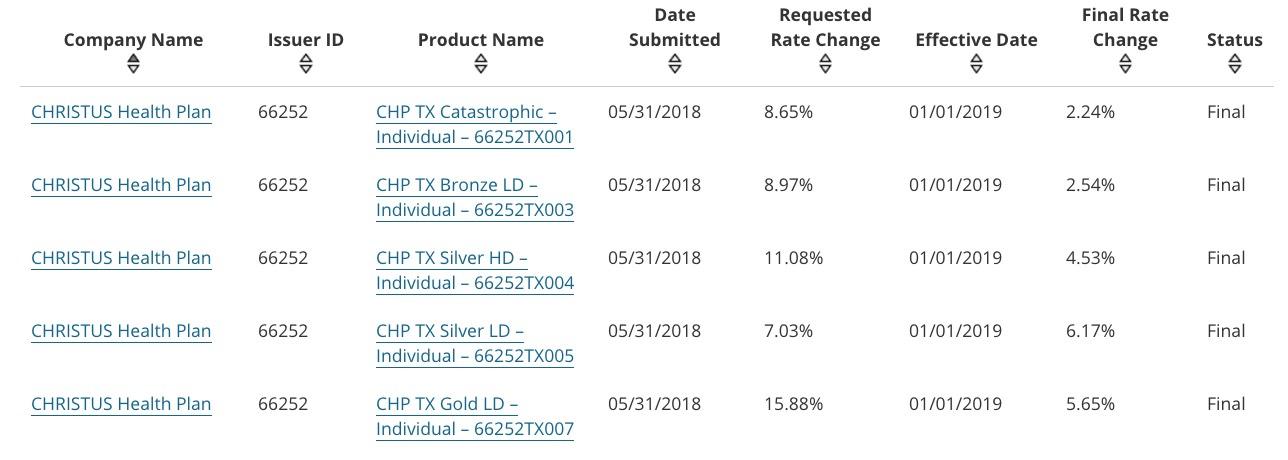Click CHRISTUS Health Plan in Silver LD row

121,331
